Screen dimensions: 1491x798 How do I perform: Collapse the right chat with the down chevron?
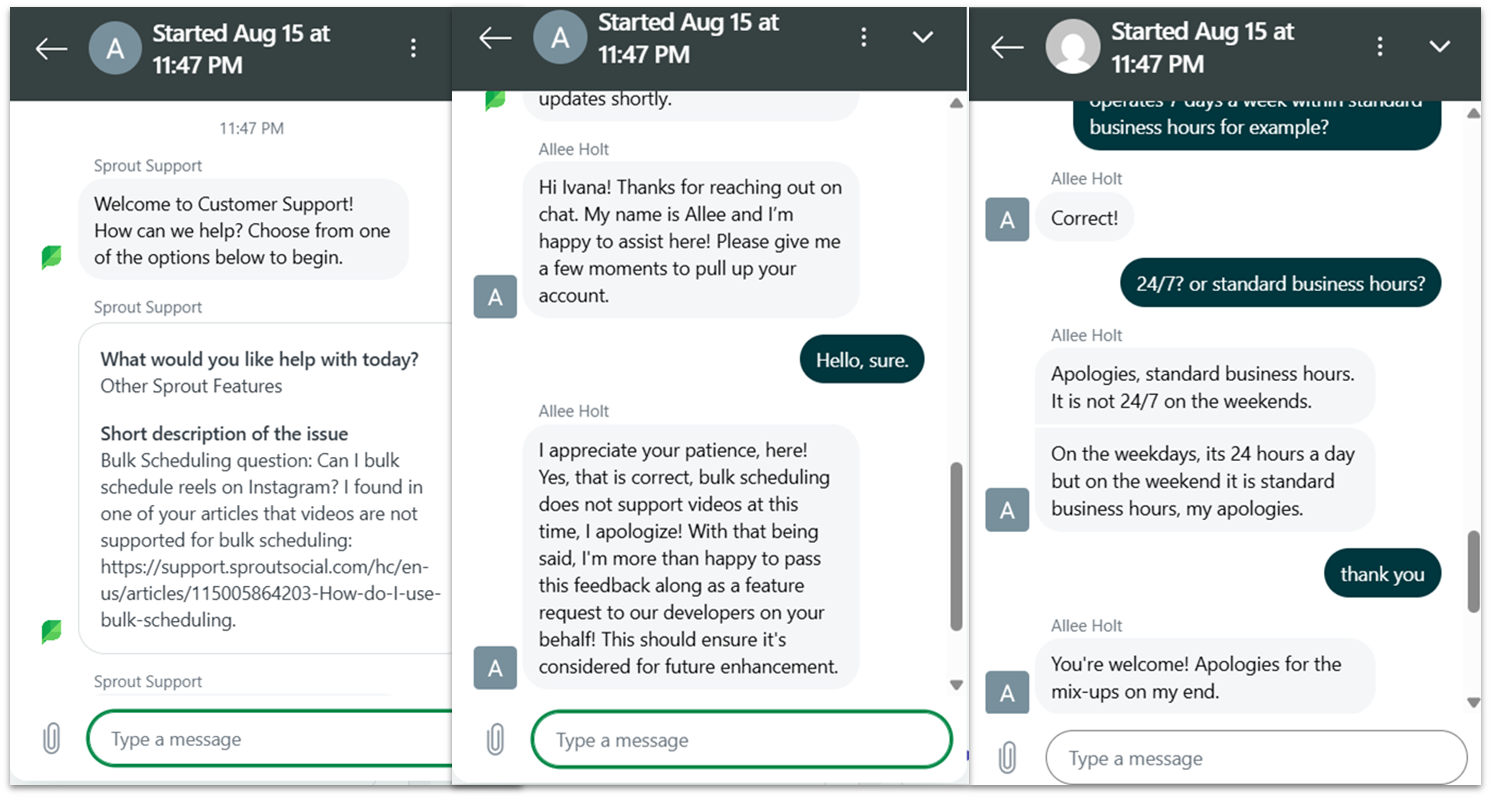(x=1439, y=45)
